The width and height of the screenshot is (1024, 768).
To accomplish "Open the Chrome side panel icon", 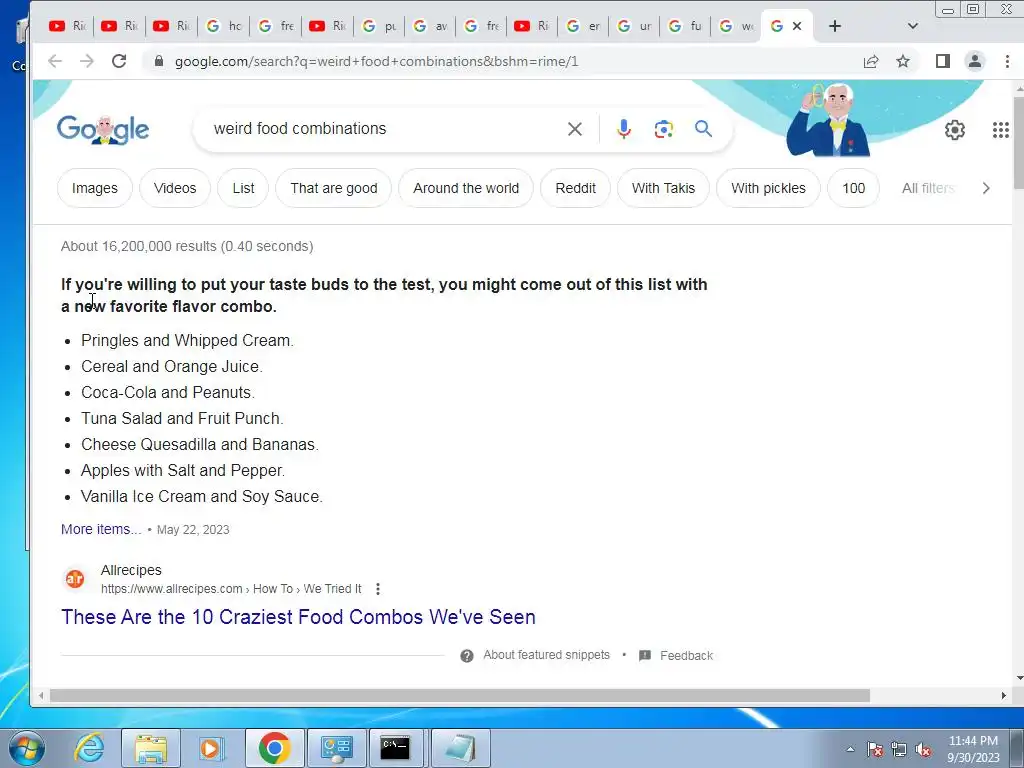I will pos(942,61).
